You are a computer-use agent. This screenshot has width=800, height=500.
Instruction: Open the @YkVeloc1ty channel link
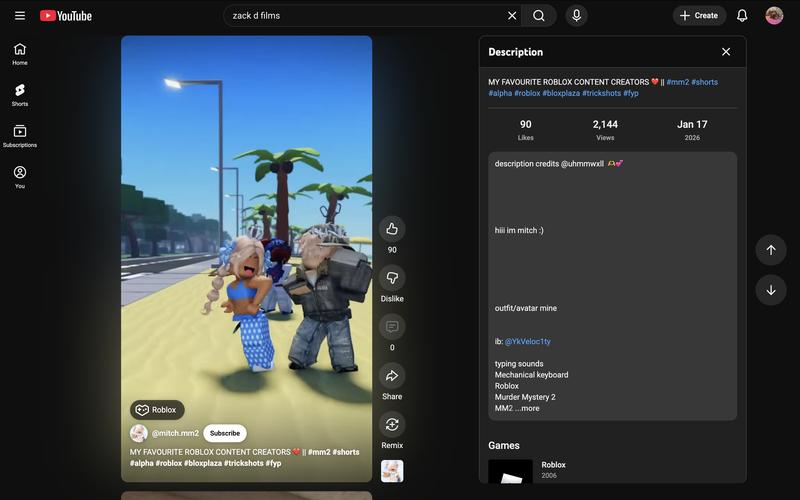click(x=528, y=342)
